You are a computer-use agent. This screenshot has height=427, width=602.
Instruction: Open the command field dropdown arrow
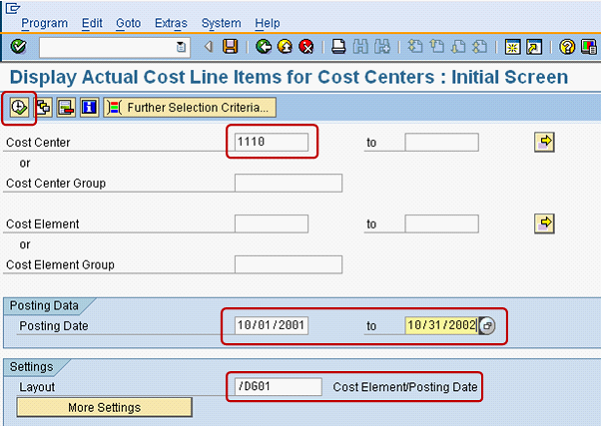180,46
